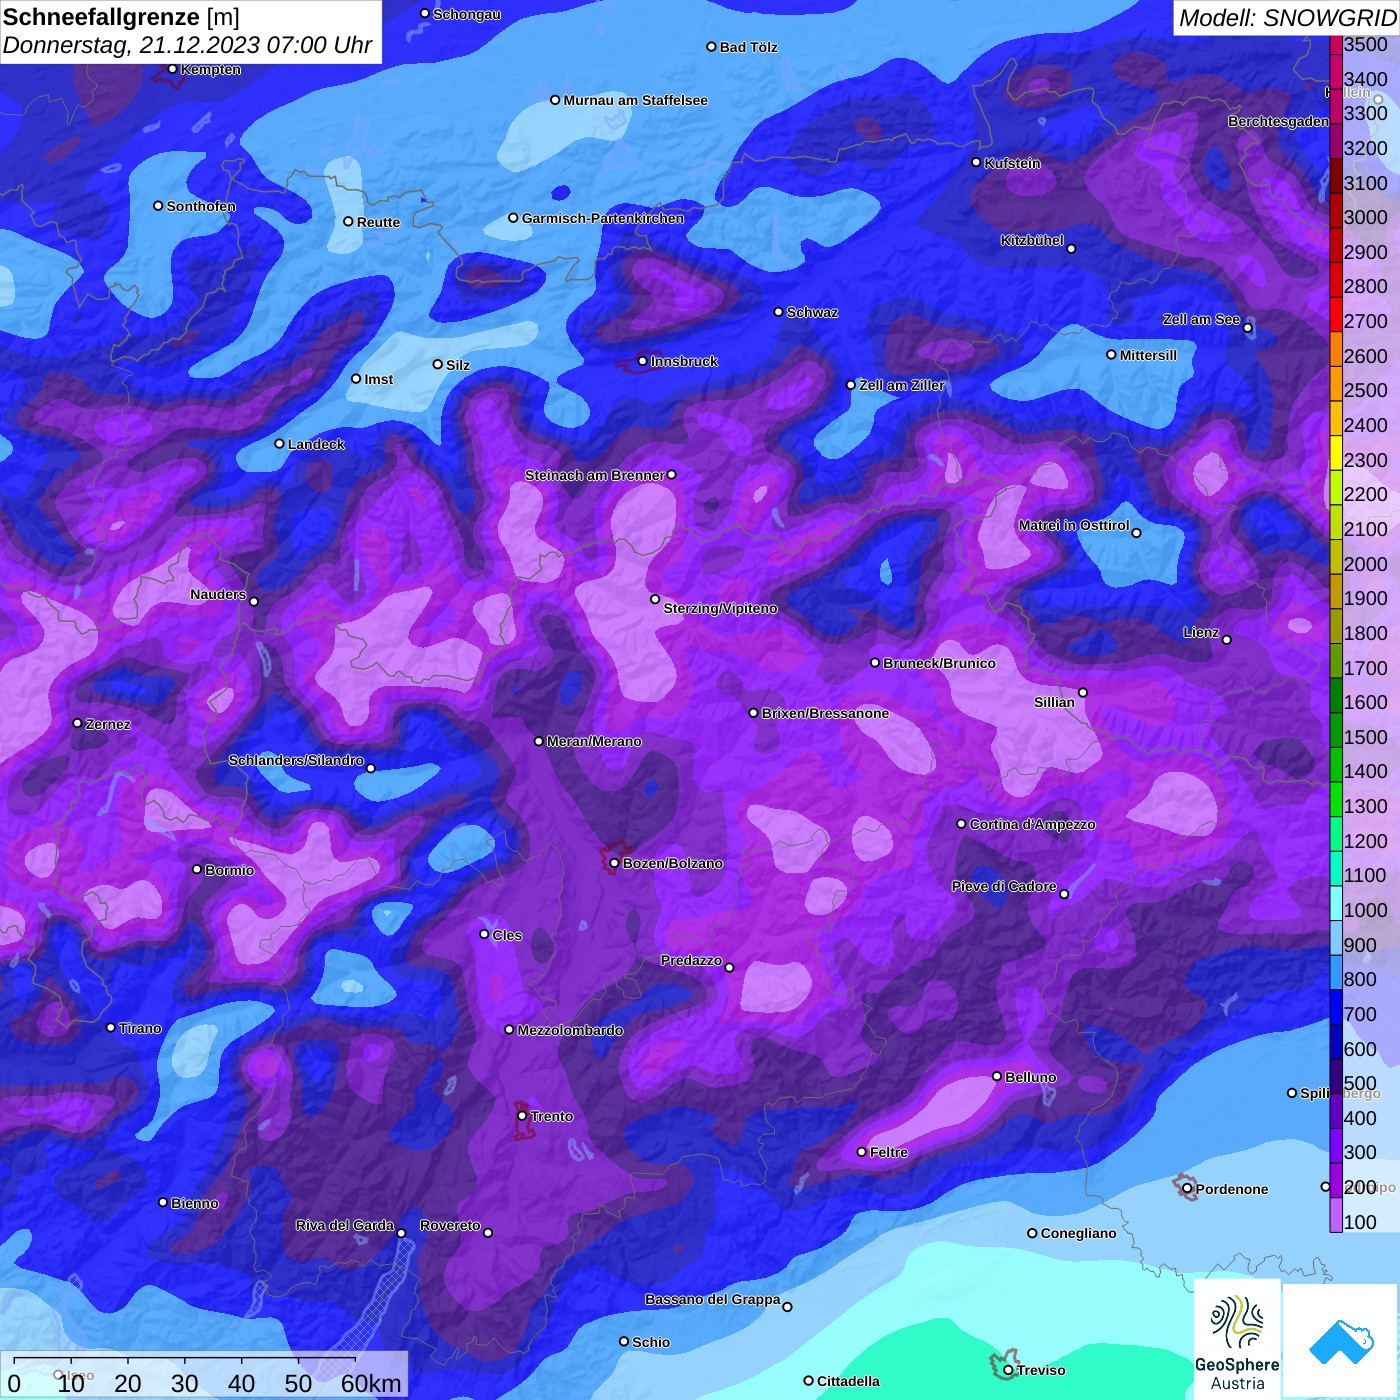Viewport: 1400px width, 1400px height.
Task: Click the yellow 2300 legend swatch
Action: [x=1336, y=452]
